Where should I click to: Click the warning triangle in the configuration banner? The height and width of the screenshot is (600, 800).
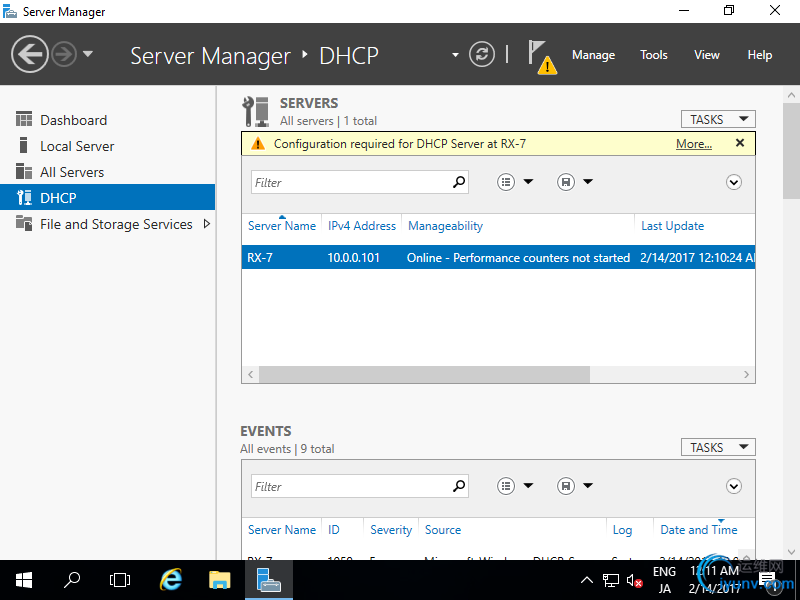tap(258, 144)
